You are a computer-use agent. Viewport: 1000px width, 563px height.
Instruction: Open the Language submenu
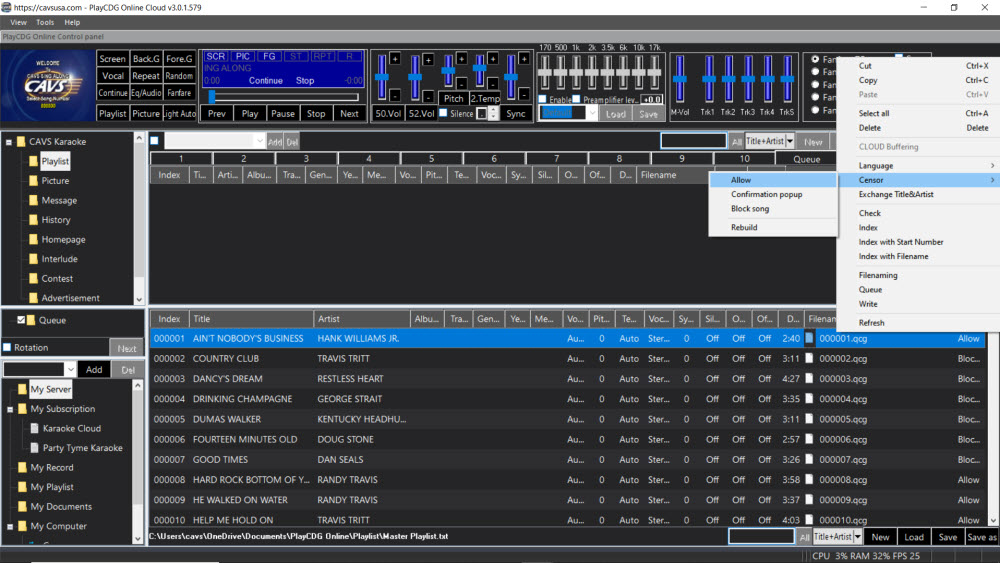tap(918, 166)
